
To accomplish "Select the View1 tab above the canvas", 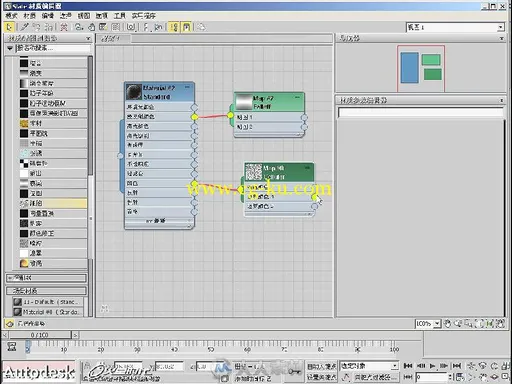I will [112, 39].
